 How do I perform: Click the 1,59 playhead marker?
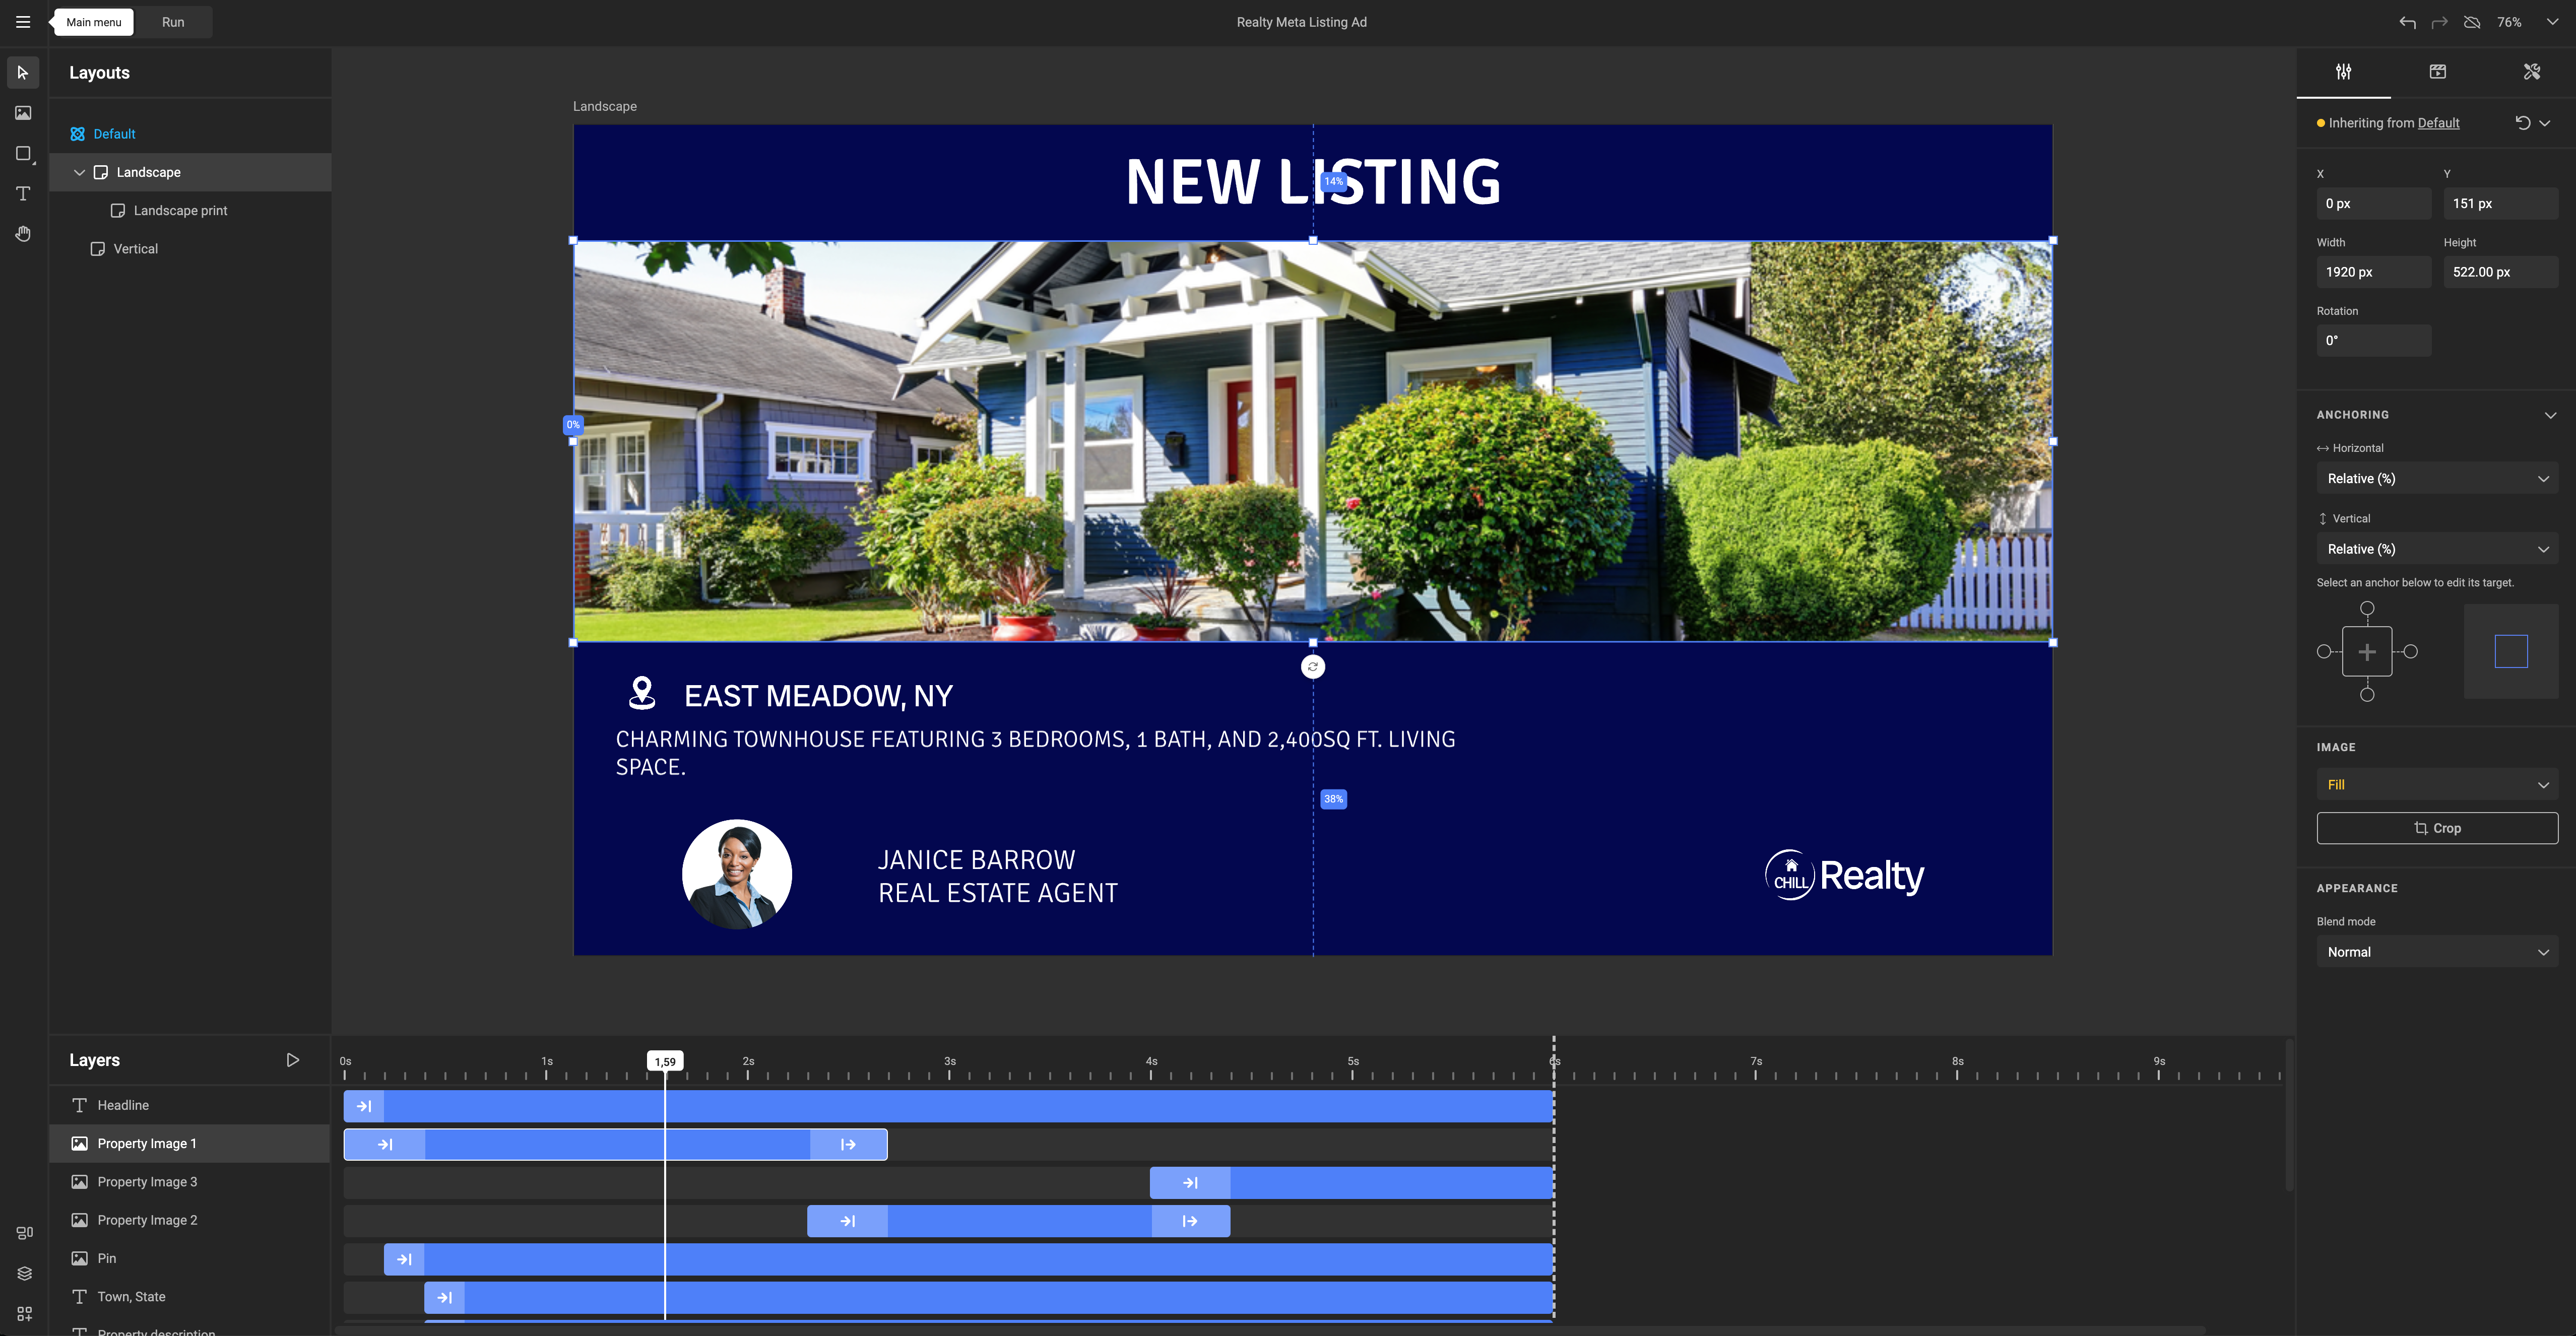[665, 1062]
